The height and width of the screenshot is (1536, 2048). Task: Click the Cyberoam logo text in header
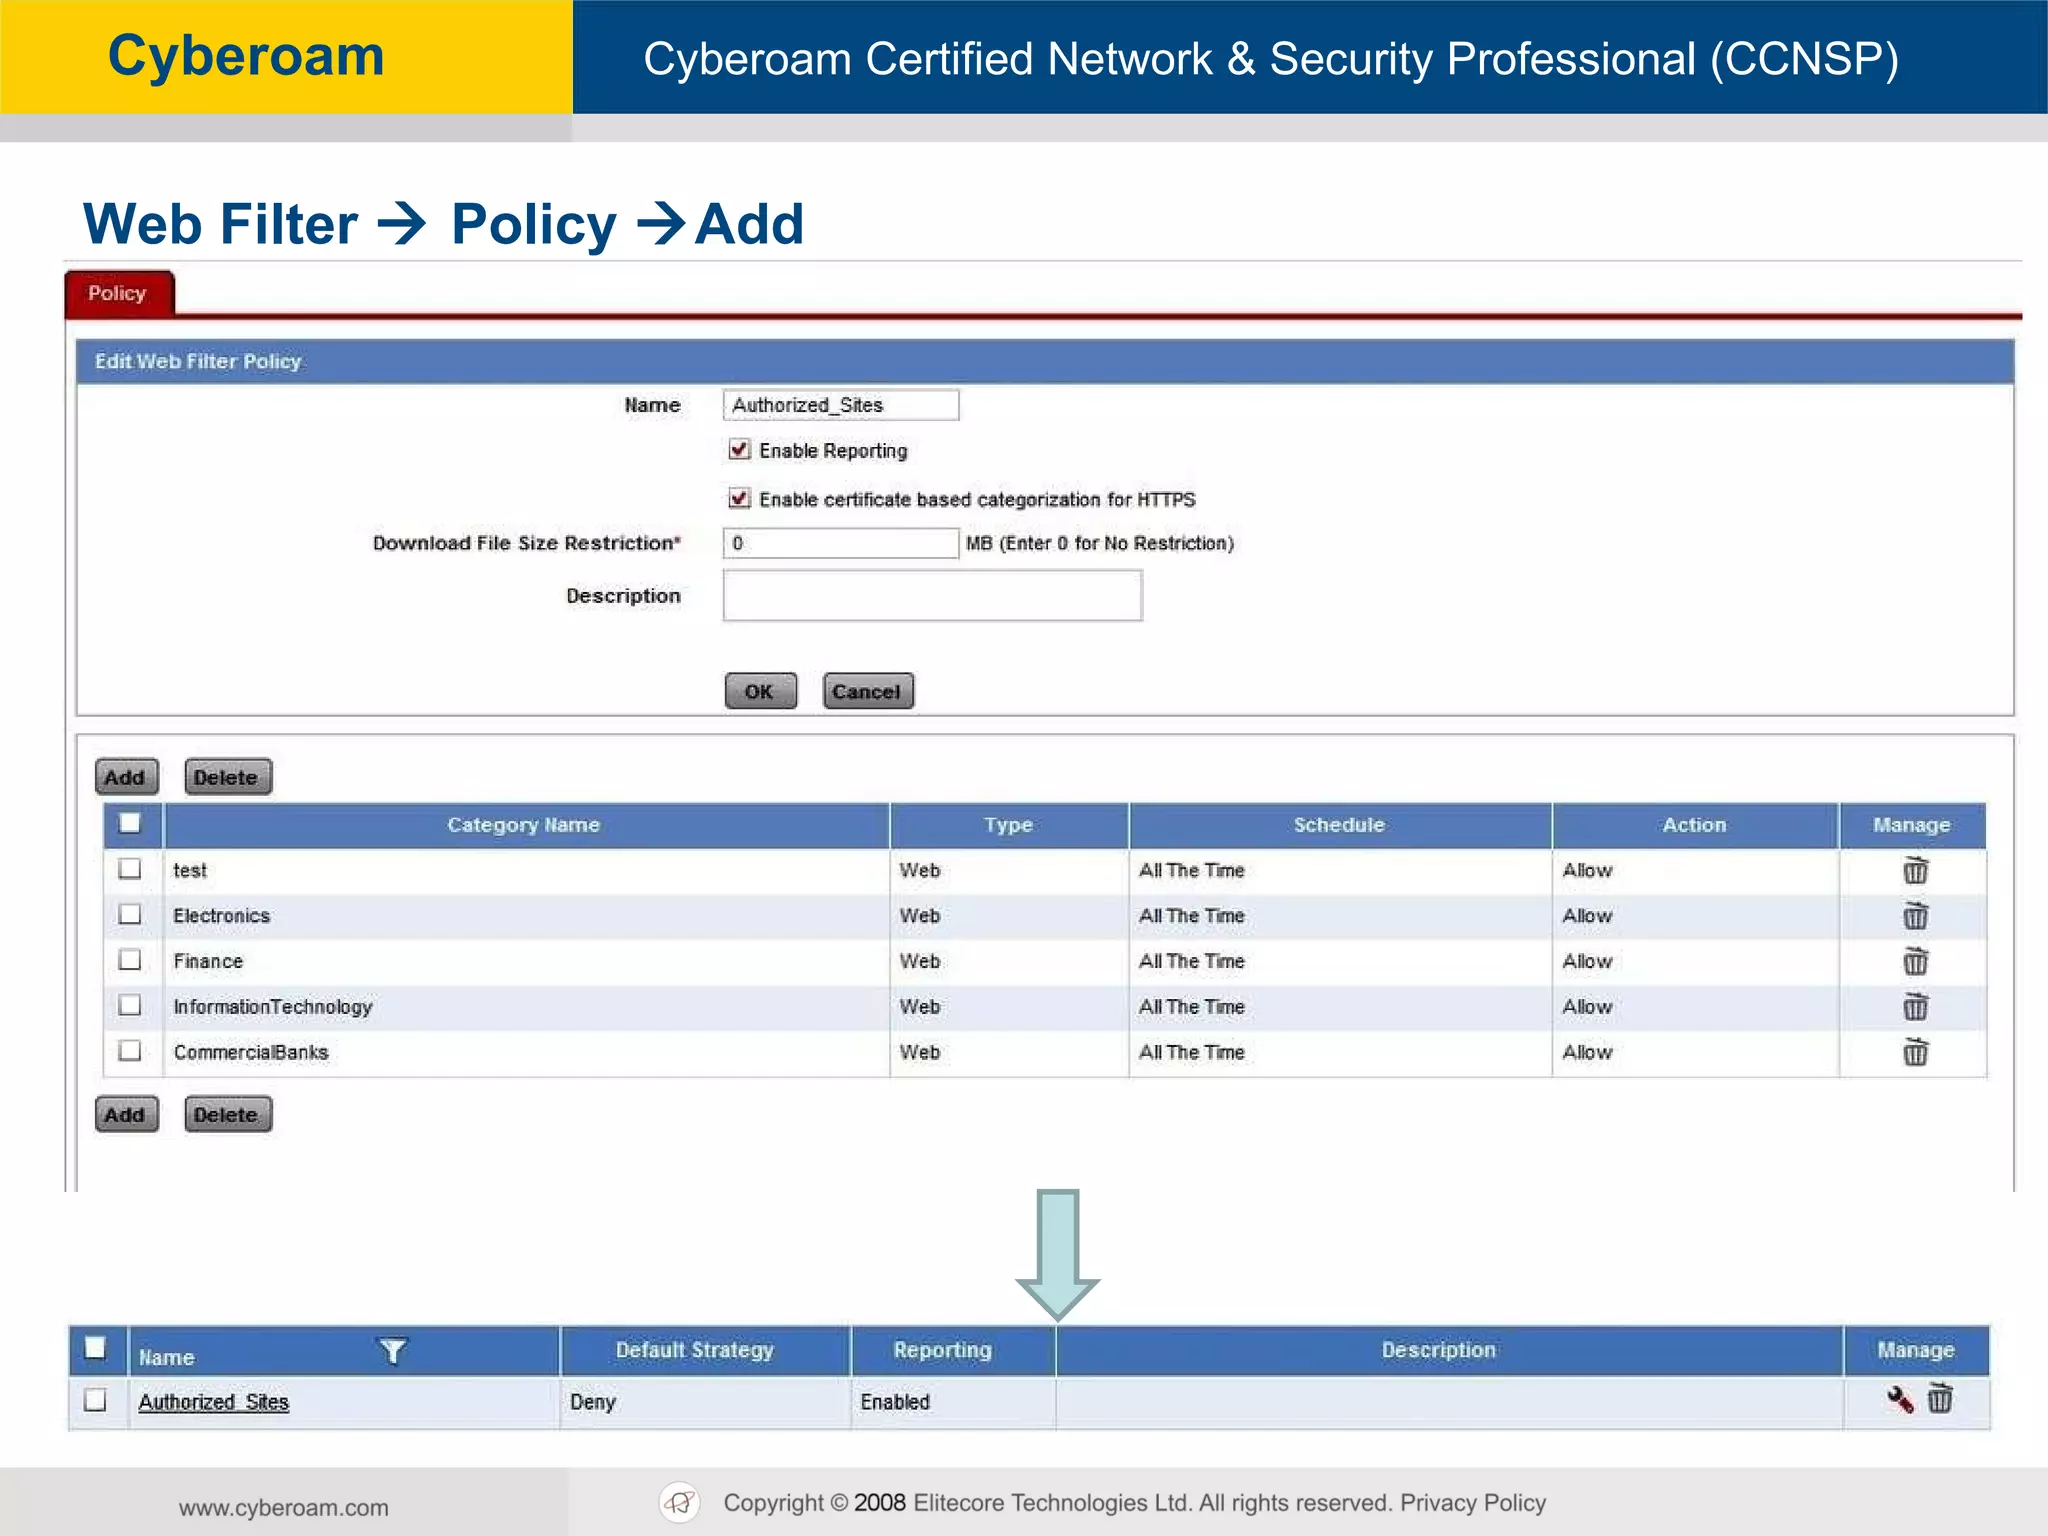click(x=246, y=55)
